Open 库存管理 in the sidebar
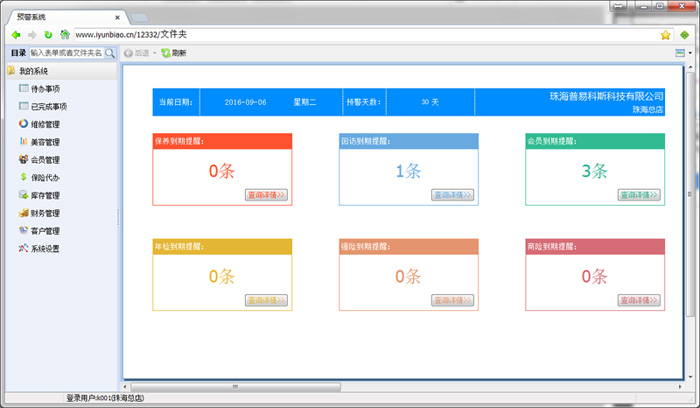This screenshot has width=700, height=408. (39, 196)
